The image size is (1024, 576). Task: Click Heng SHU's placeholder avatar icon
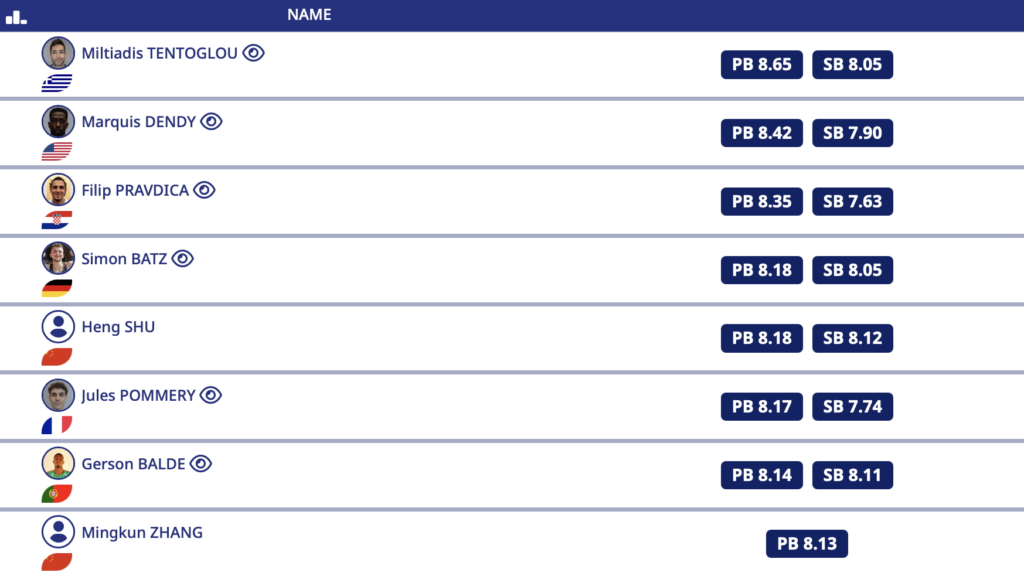point(58,327)
